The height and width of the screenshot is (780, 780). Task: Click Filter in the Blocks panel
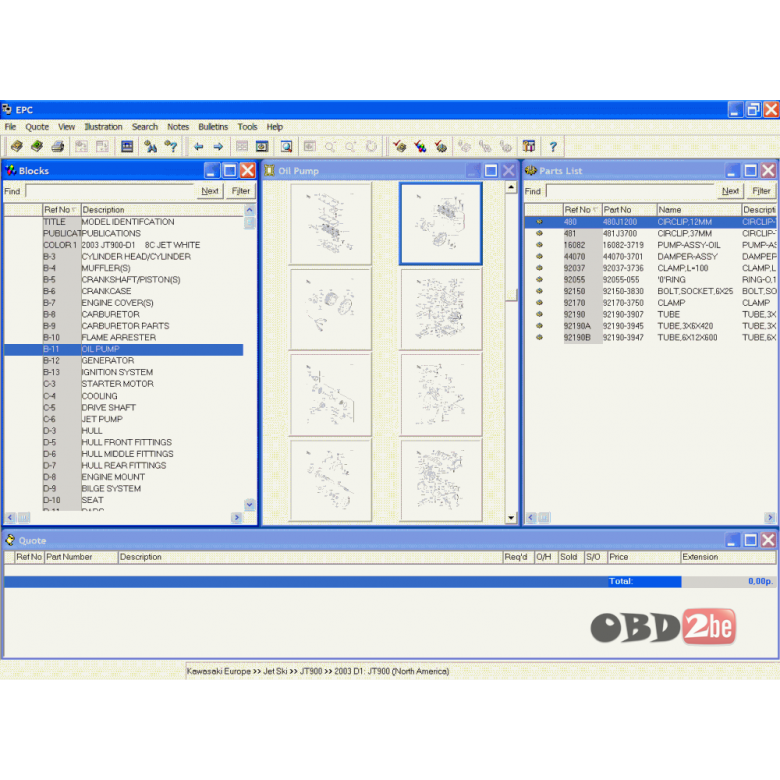tap(241, 191)
